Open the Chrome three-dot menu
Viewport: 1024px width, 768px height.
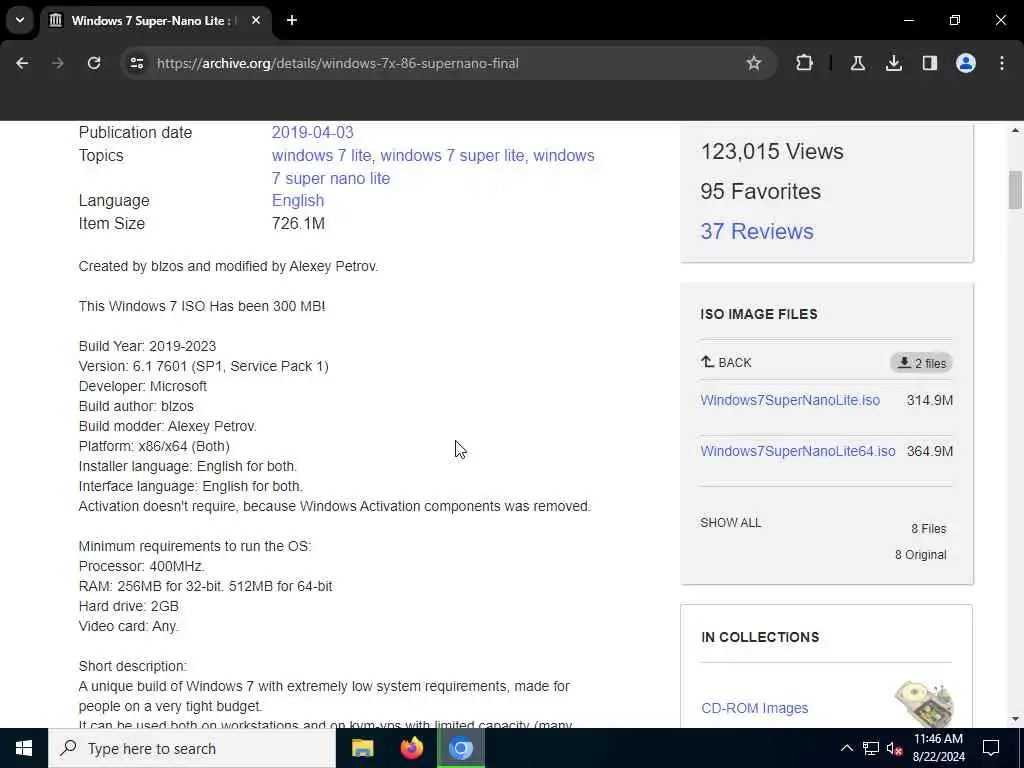(x=1002, y=63)
